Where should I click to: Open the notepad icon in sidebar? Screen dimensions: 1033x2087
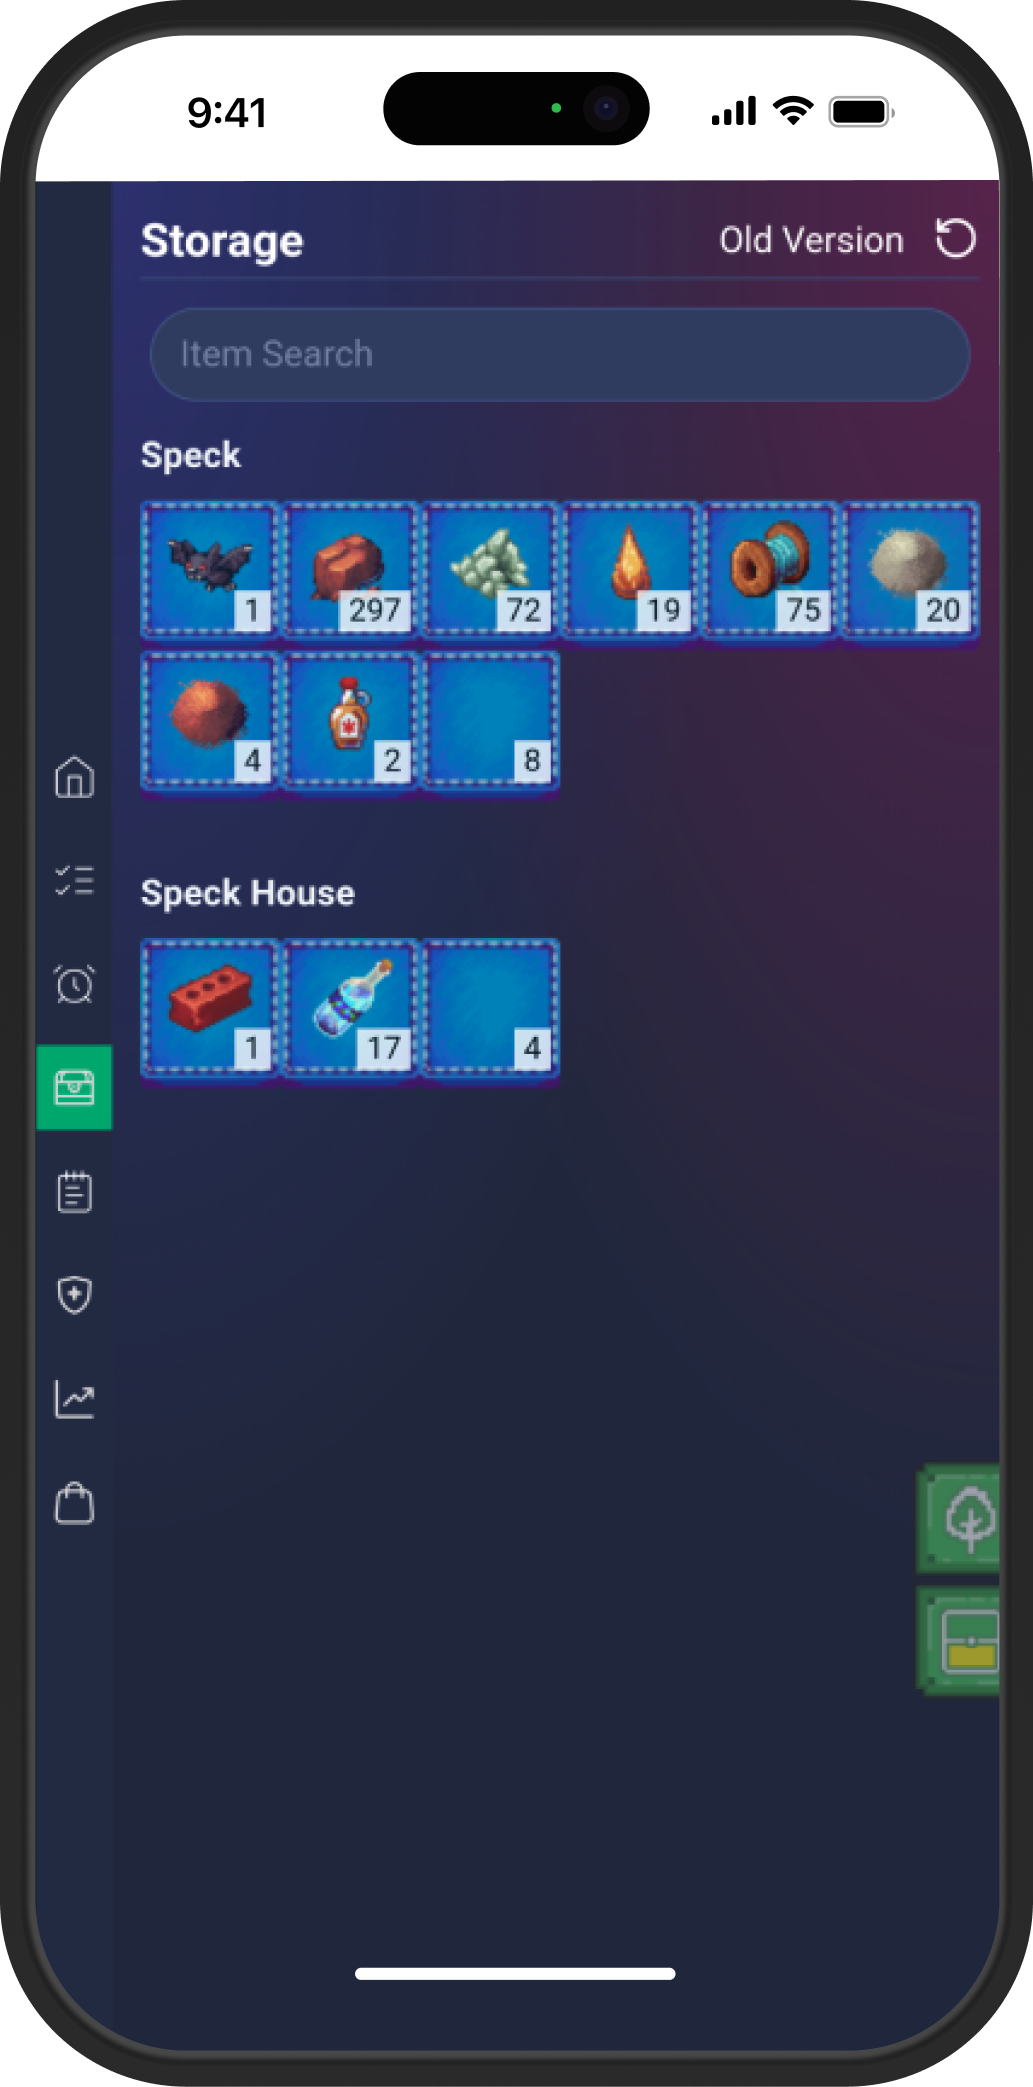click(74, 1192)
